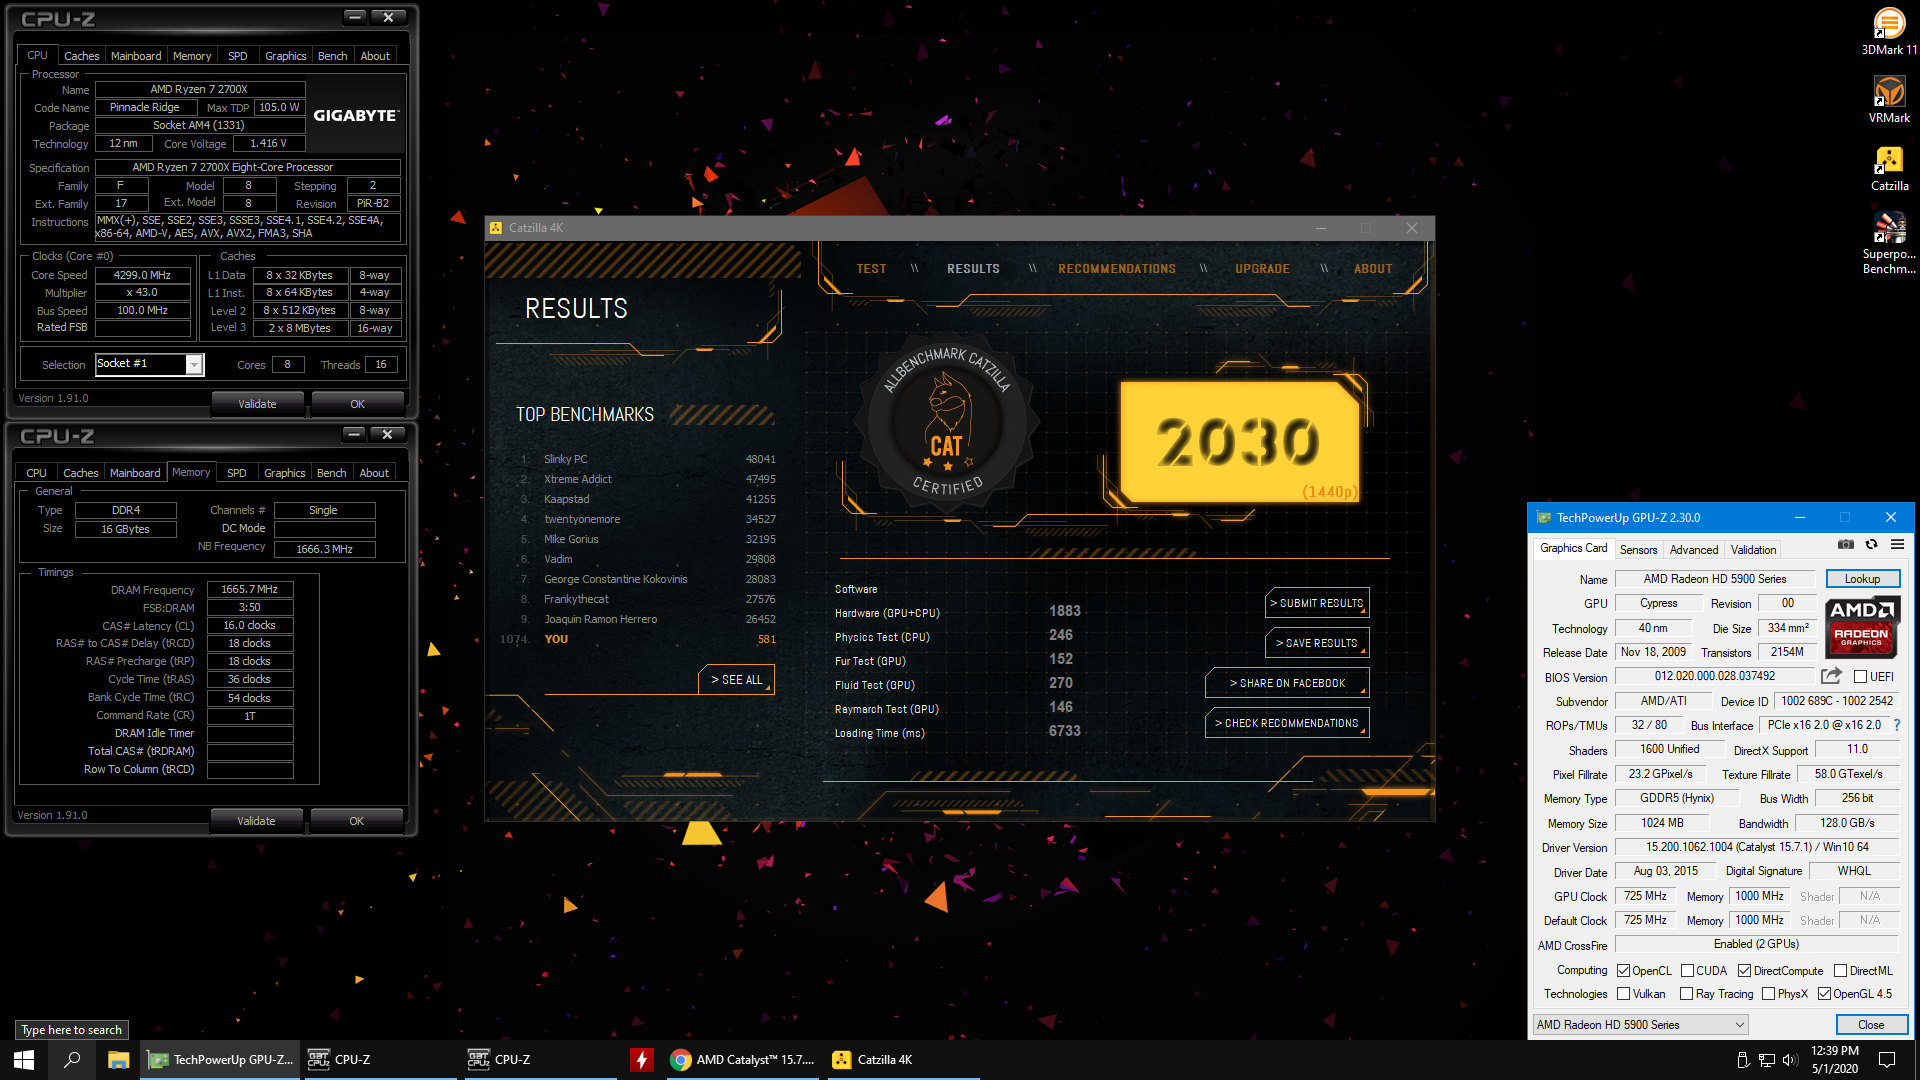Click the red lightning bolt taskbar icon
This screenshot has height=1080, width=1920.
pyautogui.click(x=642, y=1060)
